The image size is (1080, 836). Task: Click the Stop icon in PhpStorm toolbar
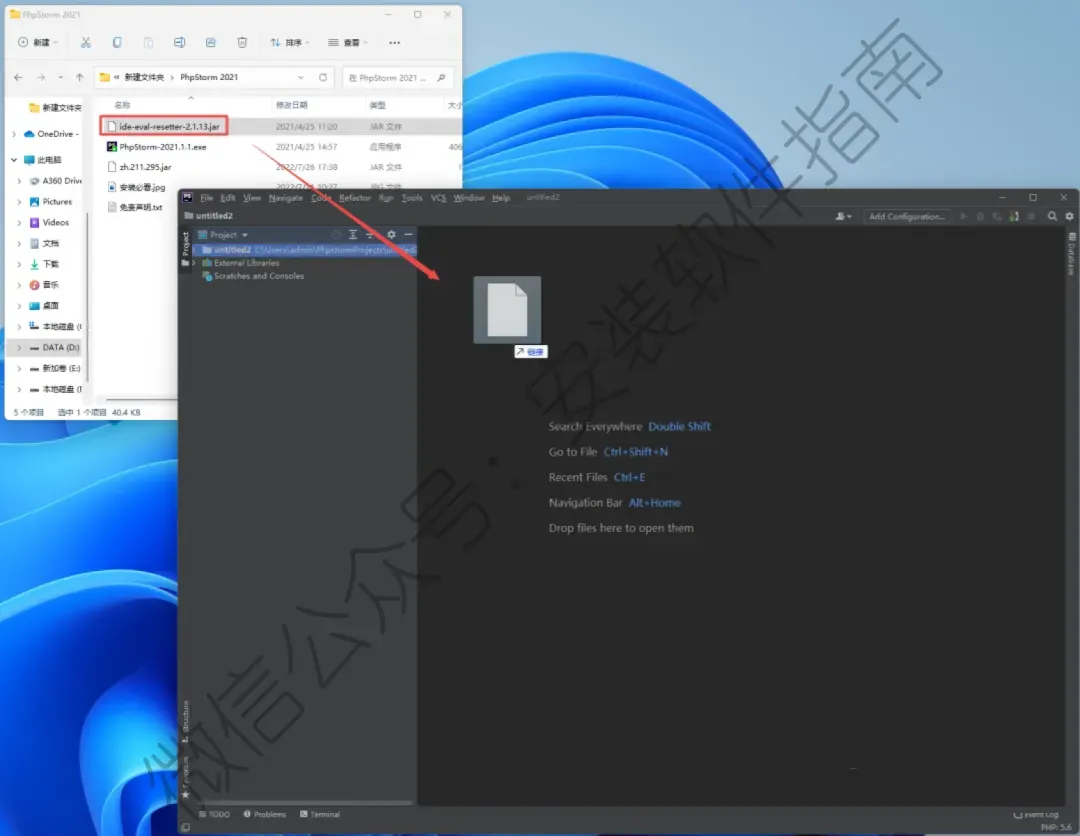[x=1030, y=216]
